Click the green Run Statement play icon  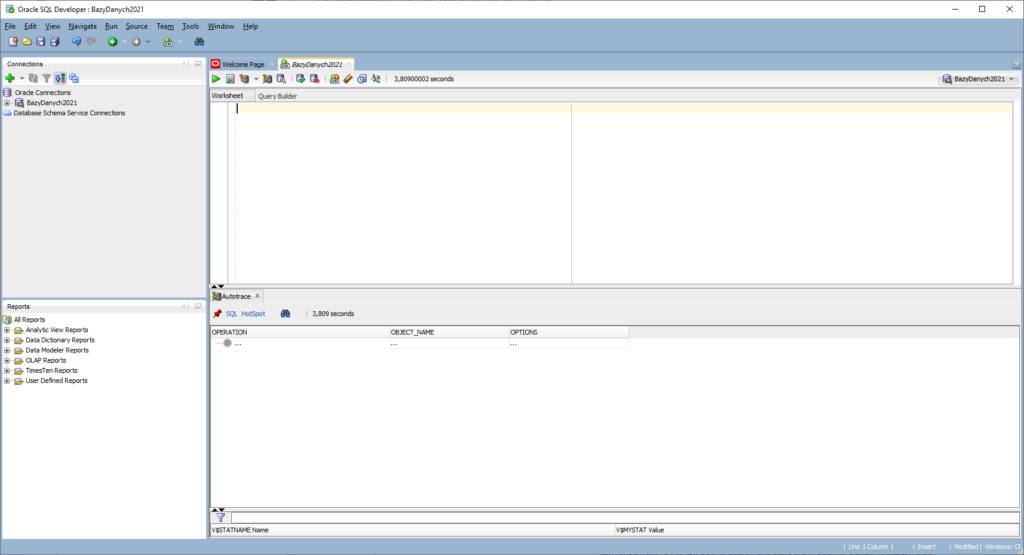click(x=216, y=78)
